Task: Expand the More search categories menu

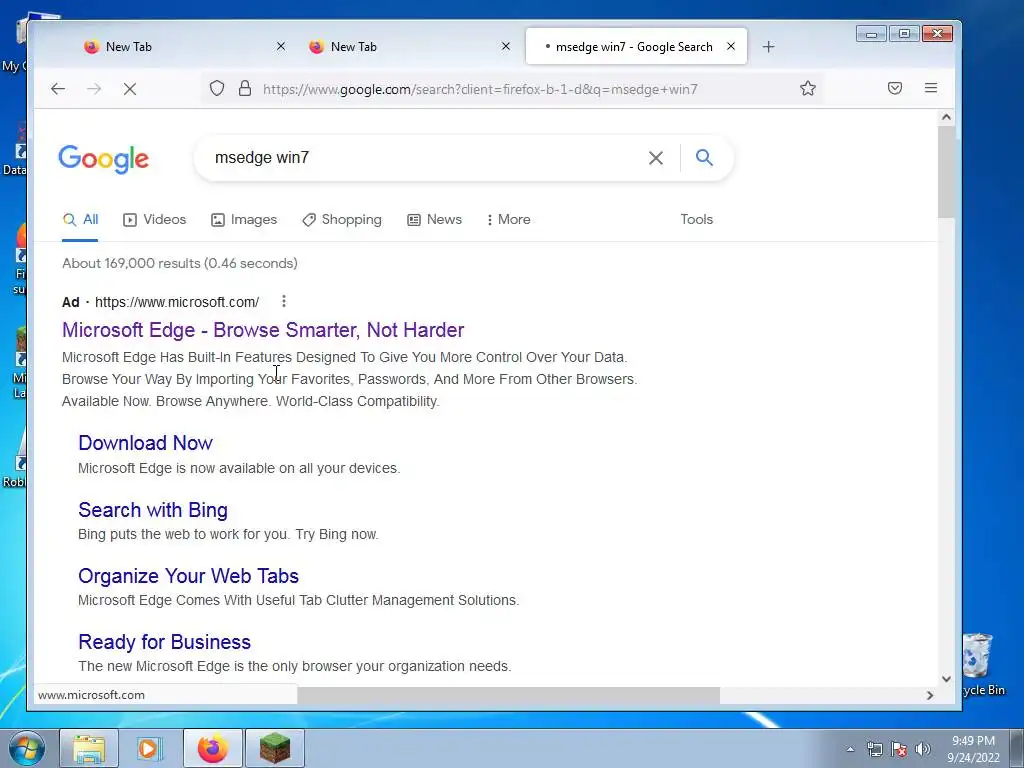Action: pyautogui.click(x=509, y=219)
